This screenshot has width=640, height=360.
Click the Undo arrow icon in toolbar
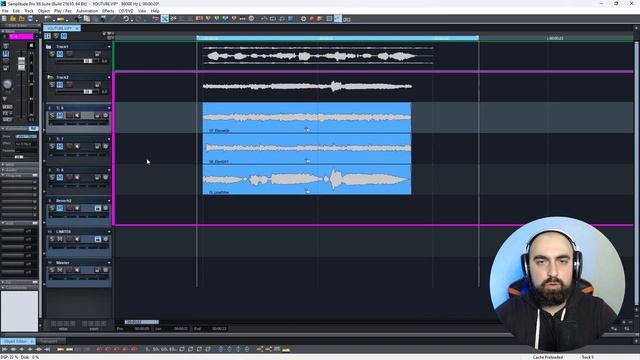(x=126, y=19)
